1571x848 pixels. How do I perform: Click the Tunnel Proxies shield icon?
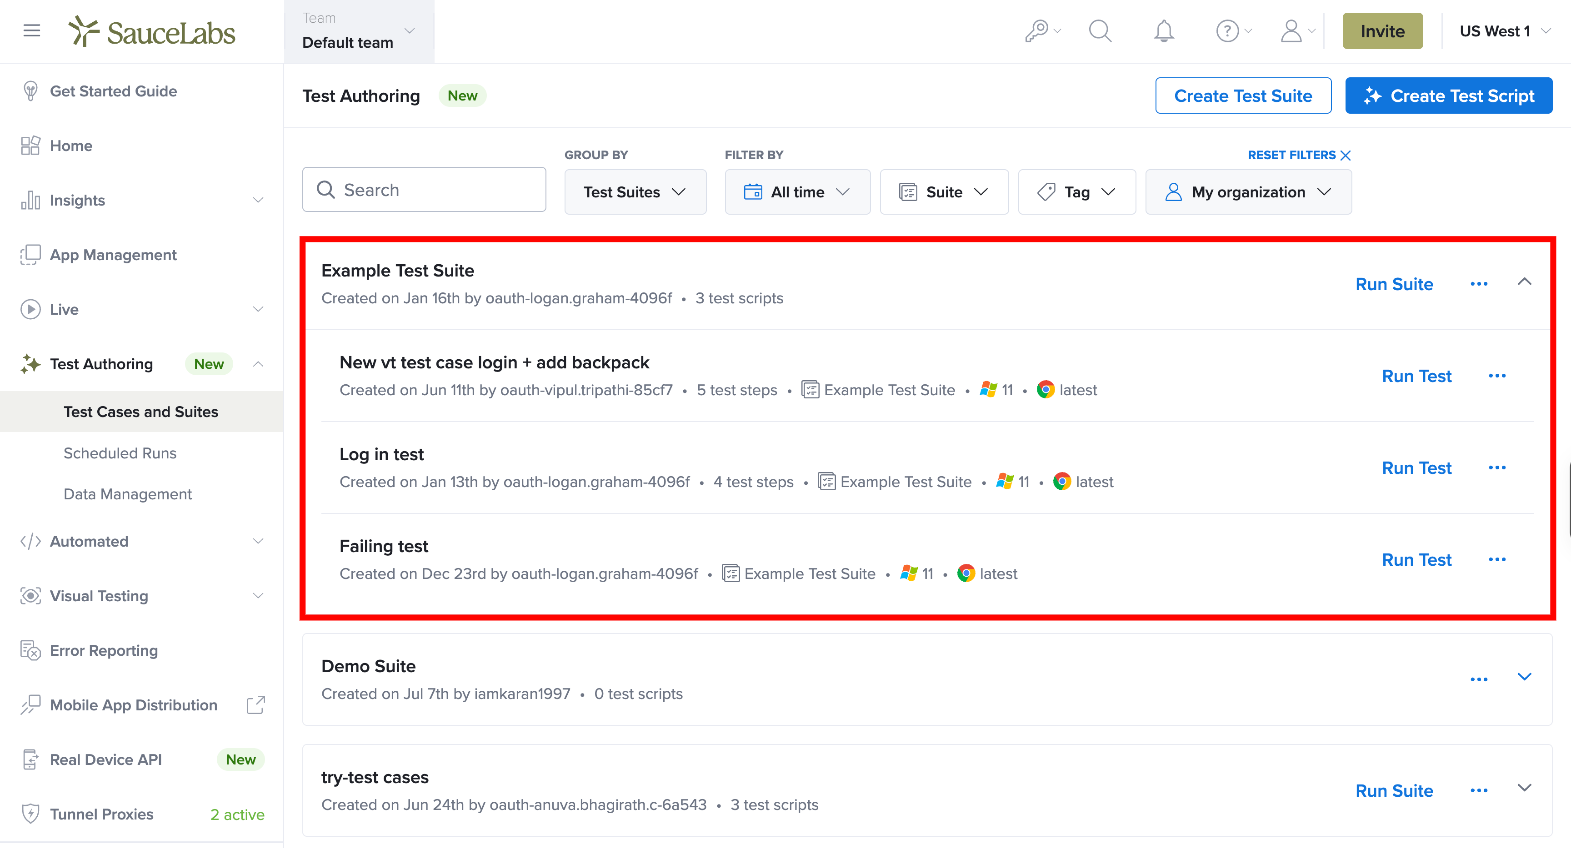coord(30,814)
